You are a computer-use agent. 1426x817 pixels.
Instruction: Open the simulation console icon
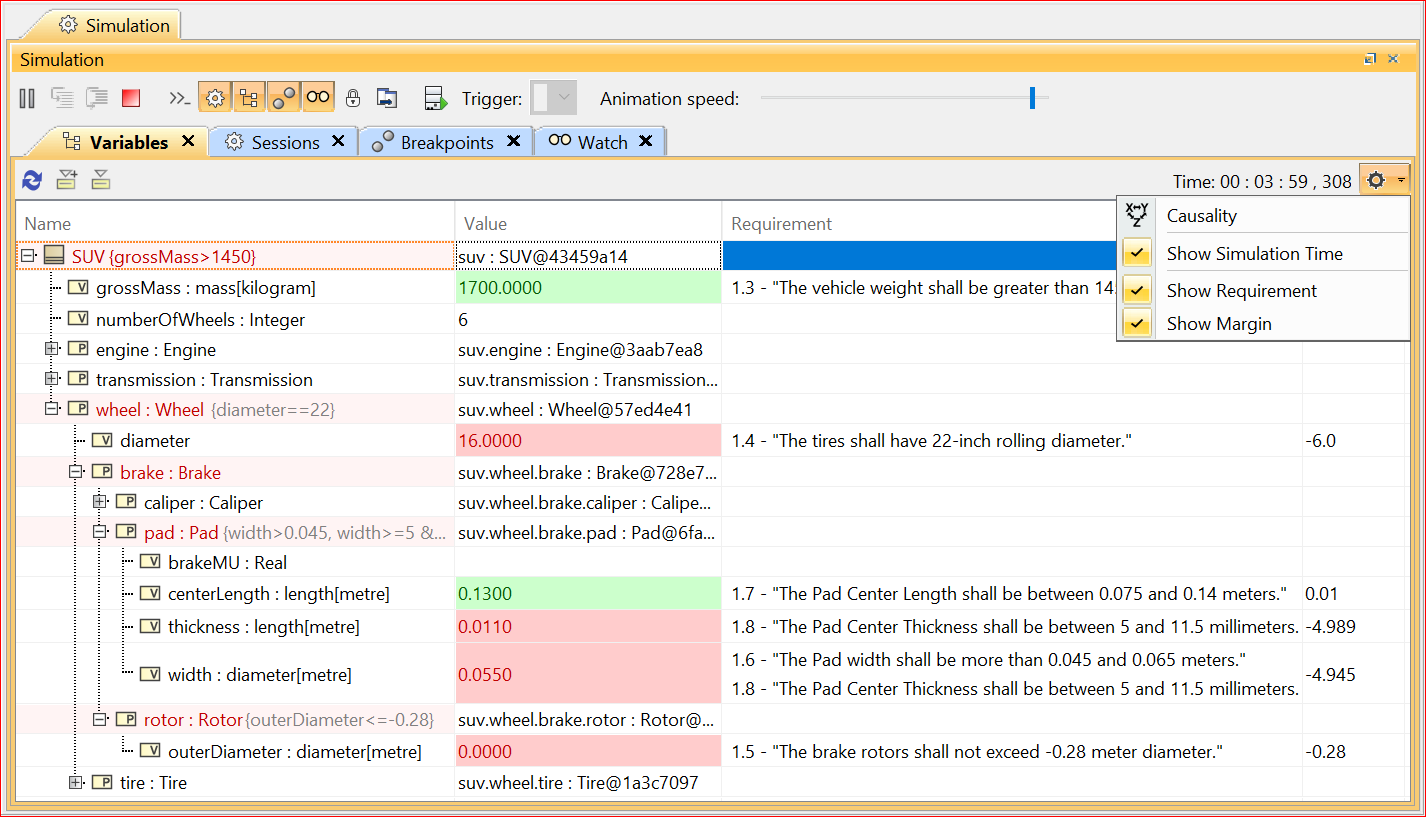click(x=179, y=98)
